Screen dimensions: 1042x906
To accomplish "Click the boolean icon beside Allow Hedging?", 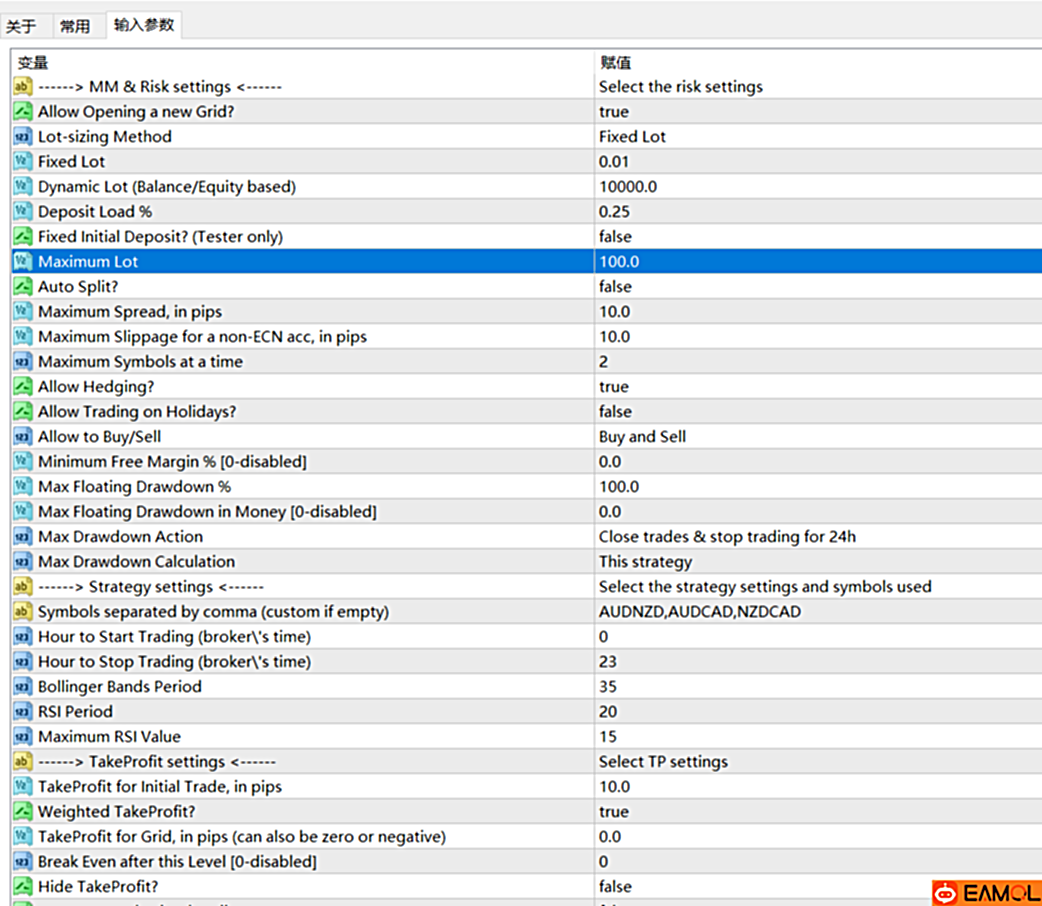I will click(x=22, y=387).
